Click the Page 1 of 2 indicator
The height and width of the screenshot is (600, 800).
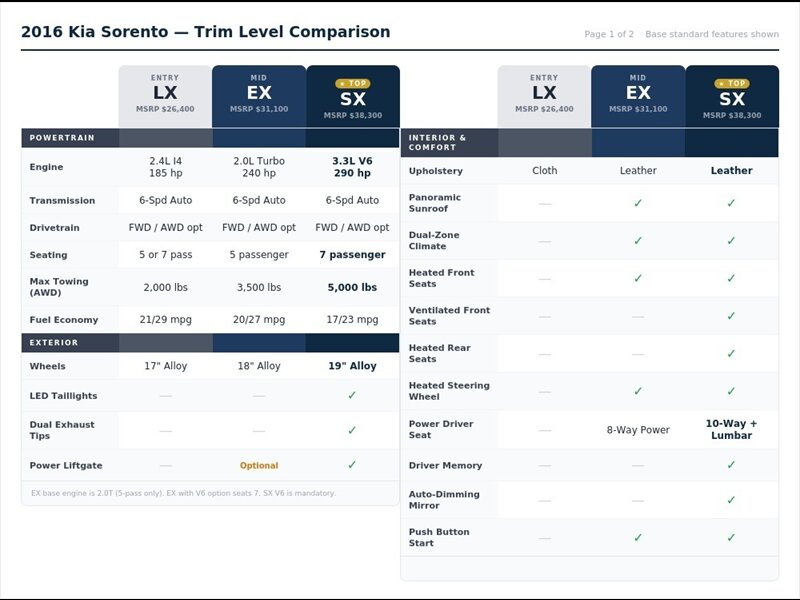pyautogui.click(x=609, y=34)
